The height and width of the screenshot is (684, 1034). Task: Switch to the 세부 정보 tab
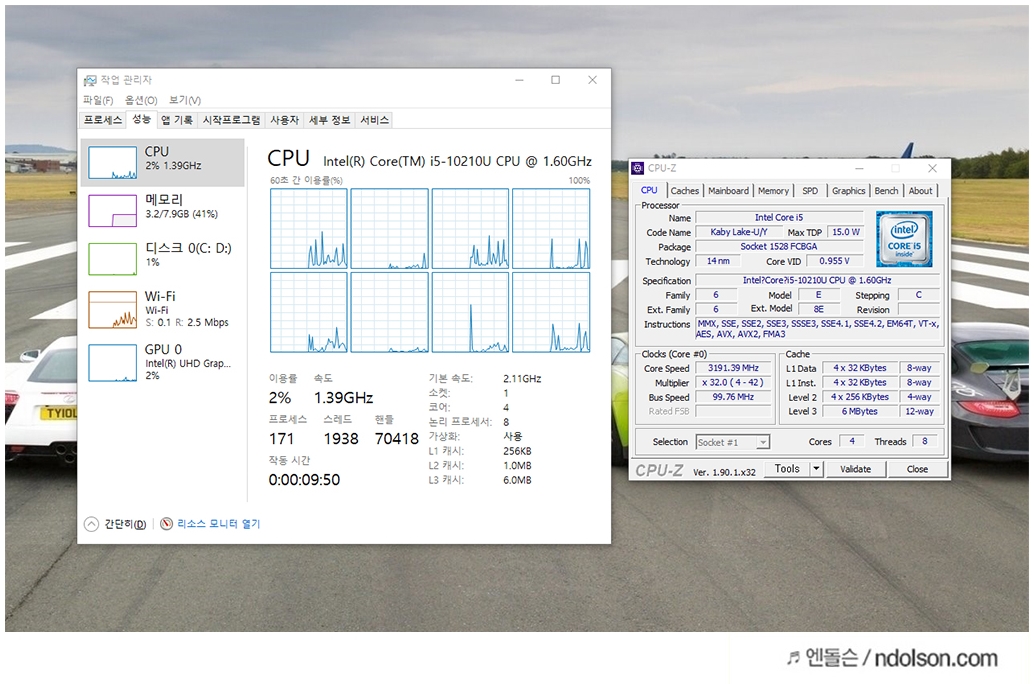click(330, 120)
